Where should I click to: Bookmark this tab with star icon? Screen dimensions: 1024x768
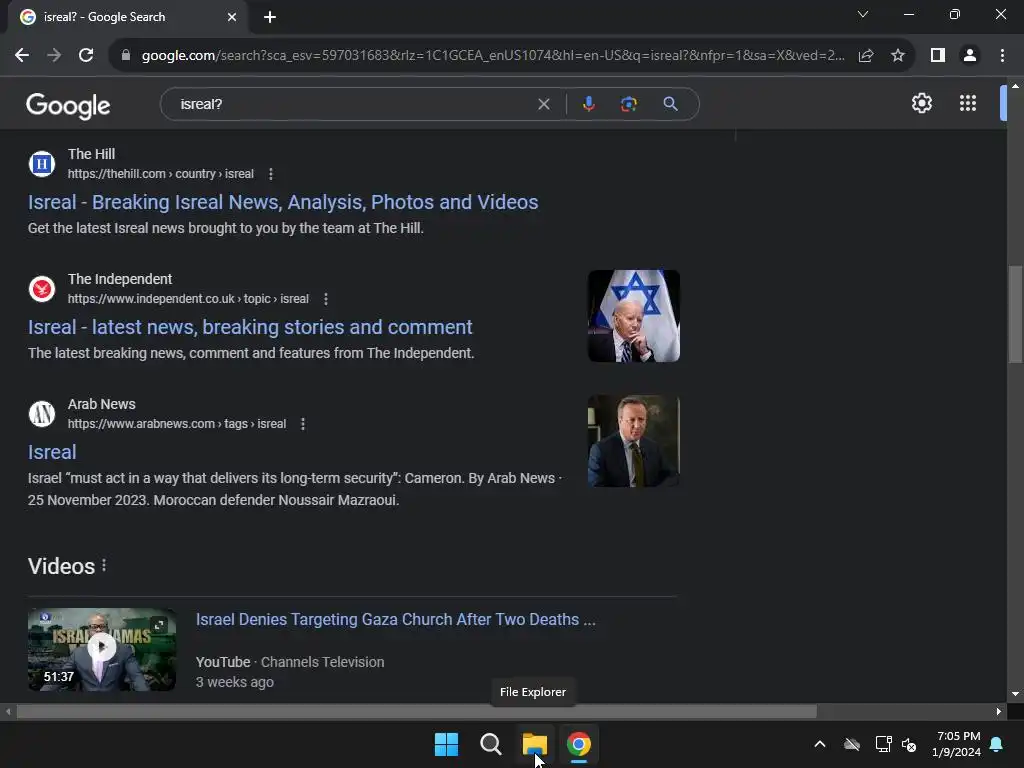click(x=898, y=56)
